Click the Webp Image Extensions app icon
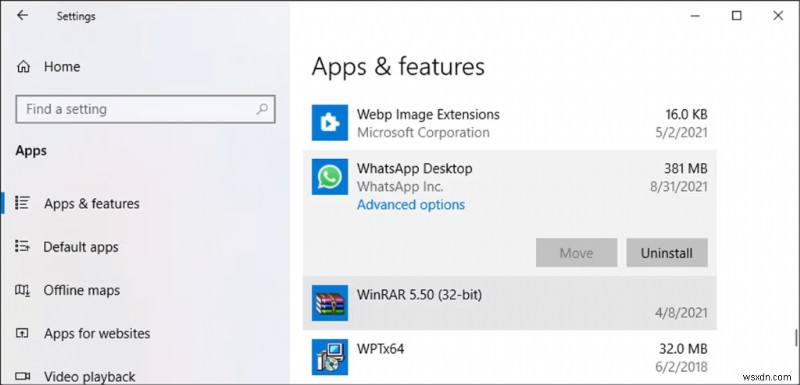The width and height of the screenshot is (800, 385). [330, 123]
